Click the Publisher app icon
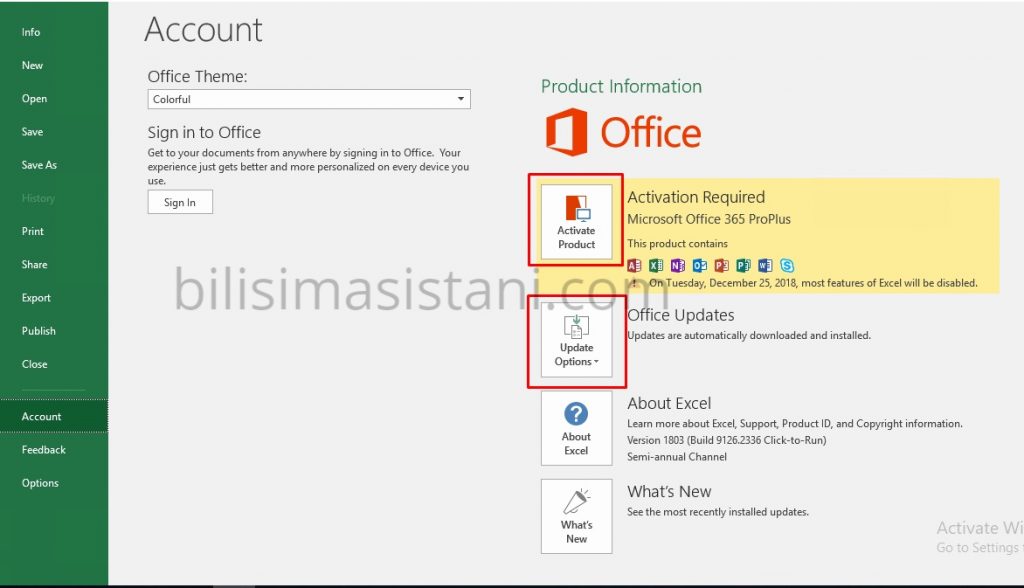1024x588 pixels. pyautogui.click(x=743, y=265)
